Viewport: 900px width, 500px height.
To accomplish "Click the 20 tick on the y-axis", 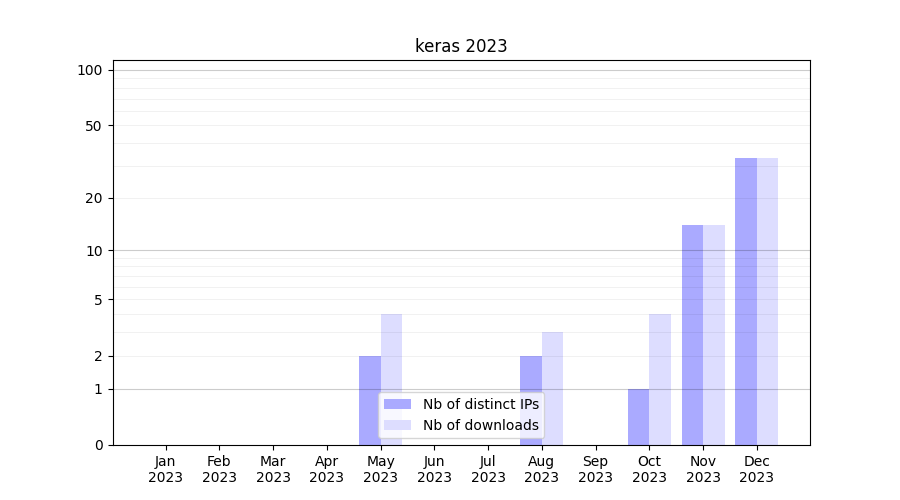I will pyautogui.click(x=94, y=198).
